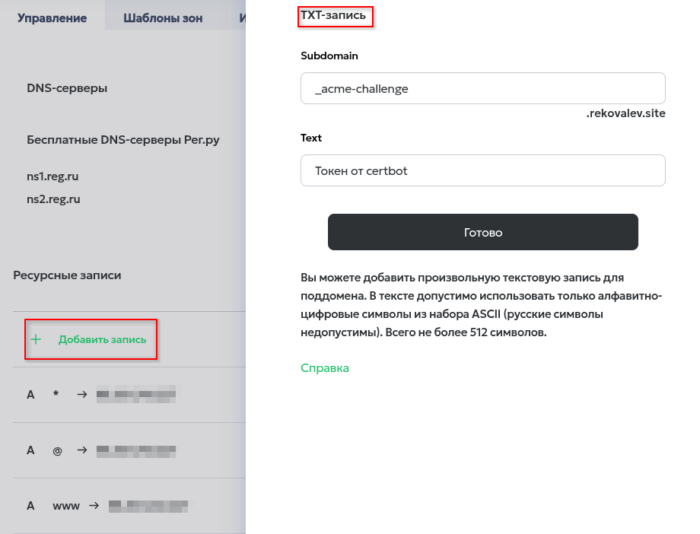The height and width of the screenshot is (534, 700).
Task: Click the Бесплатные DNS-серверы Рег.ру label
Action: coord(122,140)
